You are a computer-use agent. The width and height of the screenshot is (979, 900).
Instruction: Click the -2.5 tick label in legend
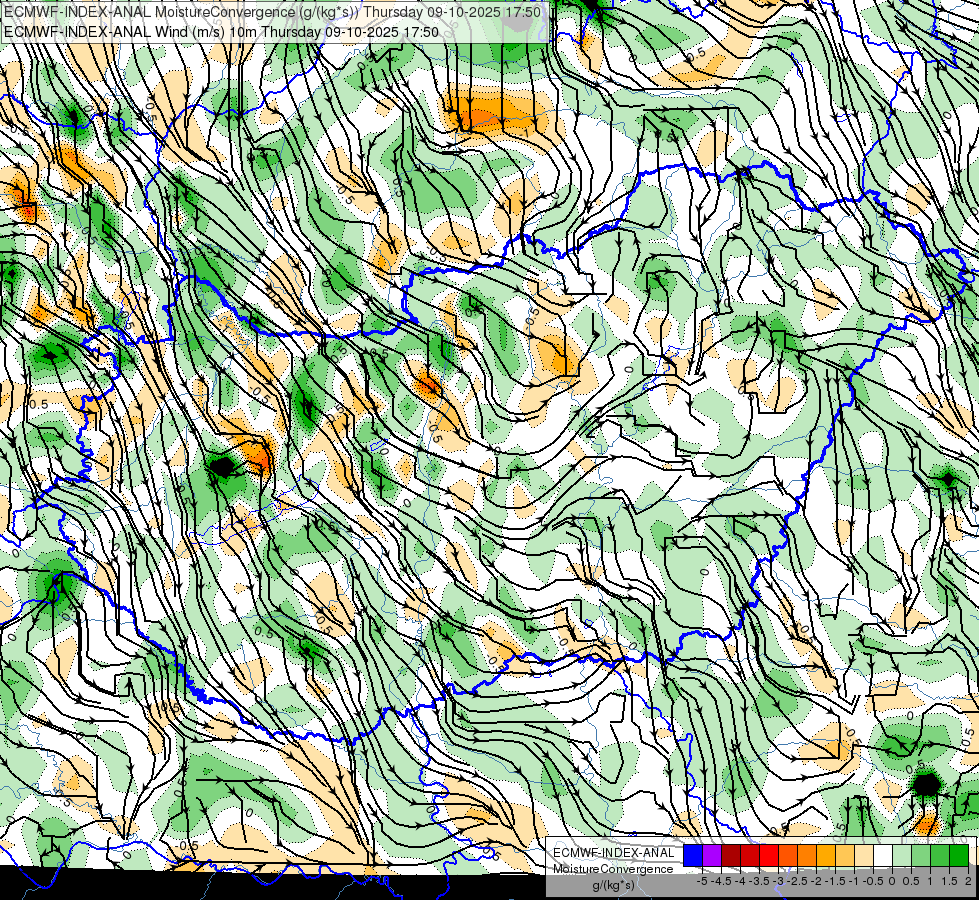click(797, 881)
